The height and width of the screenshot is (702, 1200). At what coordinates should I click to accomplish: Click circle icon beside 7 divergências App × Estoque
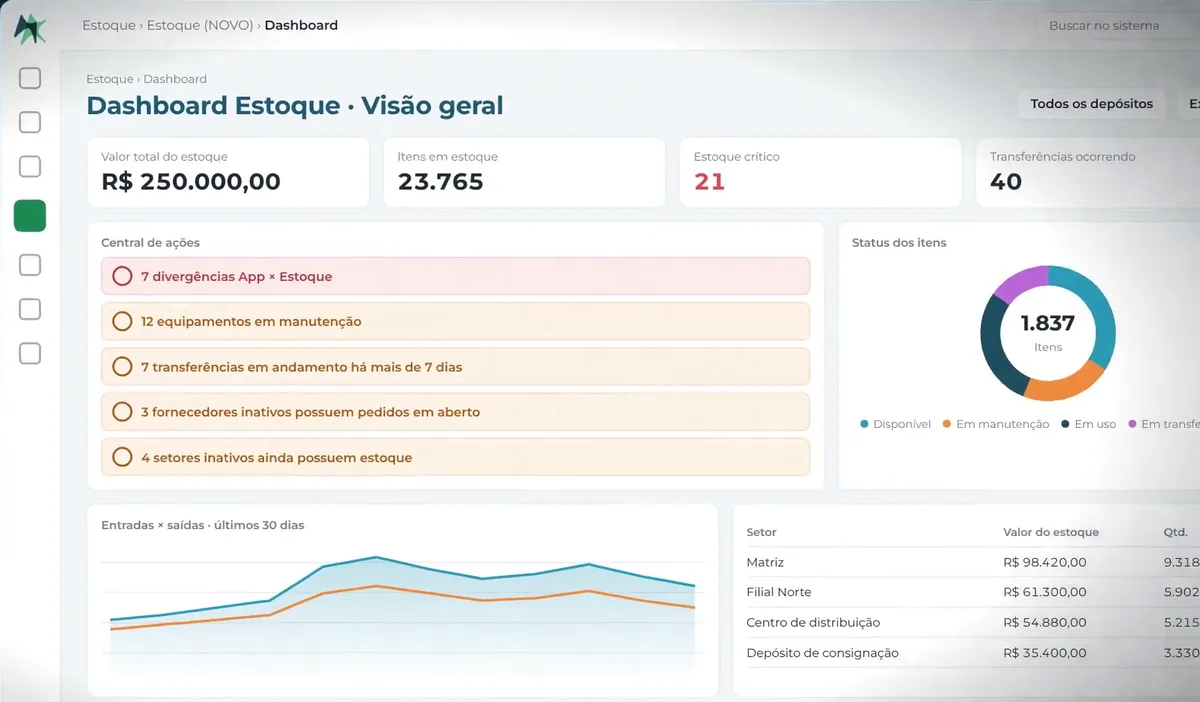pos(122,276)
